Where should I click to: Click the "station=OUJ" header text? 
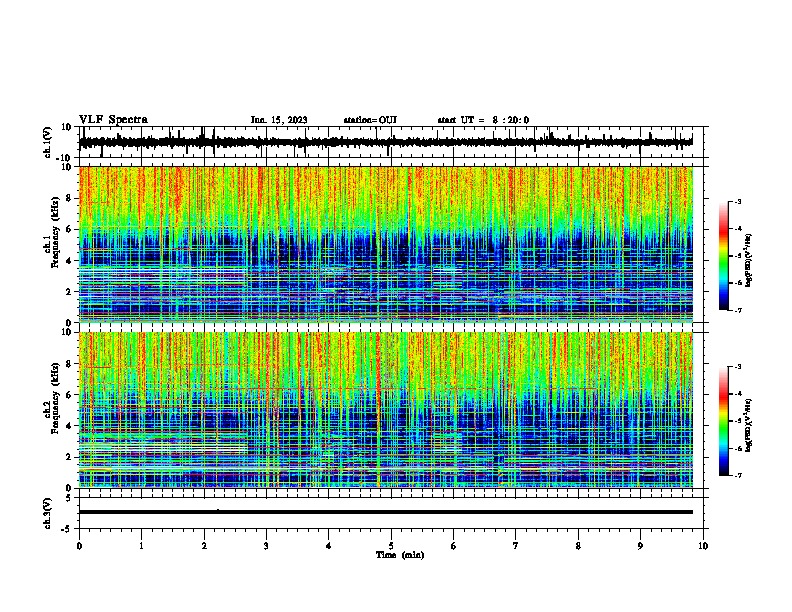[x=370, y=120]
